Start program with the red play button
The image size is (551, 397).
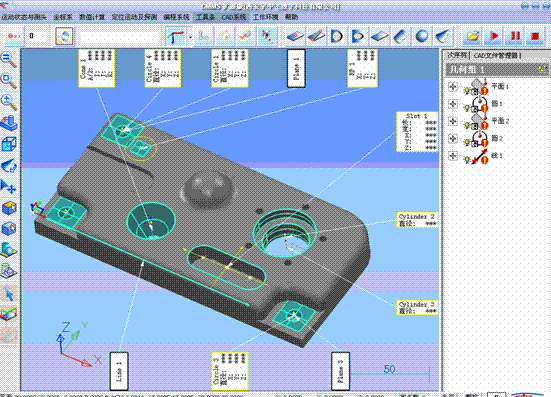click(x=494, y=36)
